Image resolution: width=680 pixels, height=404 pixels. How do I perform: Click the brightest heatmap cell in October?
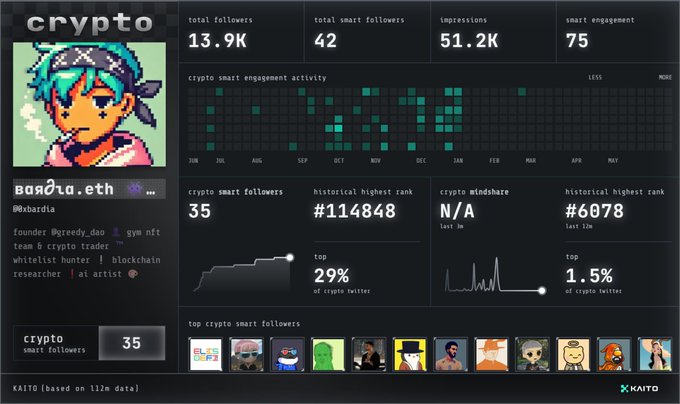click(338, 128)
